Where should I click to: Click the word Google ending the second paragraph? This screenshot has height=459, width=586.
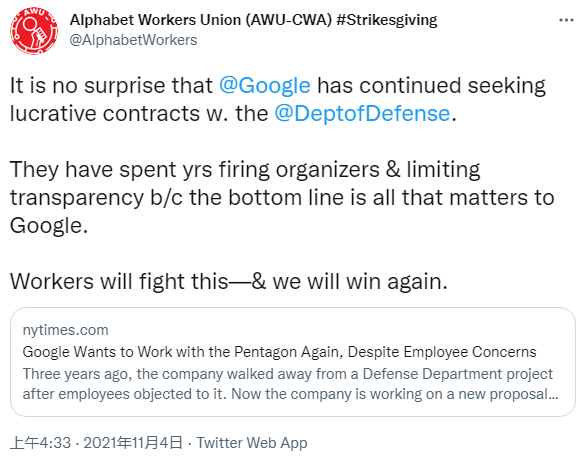pyautogui.click(x=49, y=225)
